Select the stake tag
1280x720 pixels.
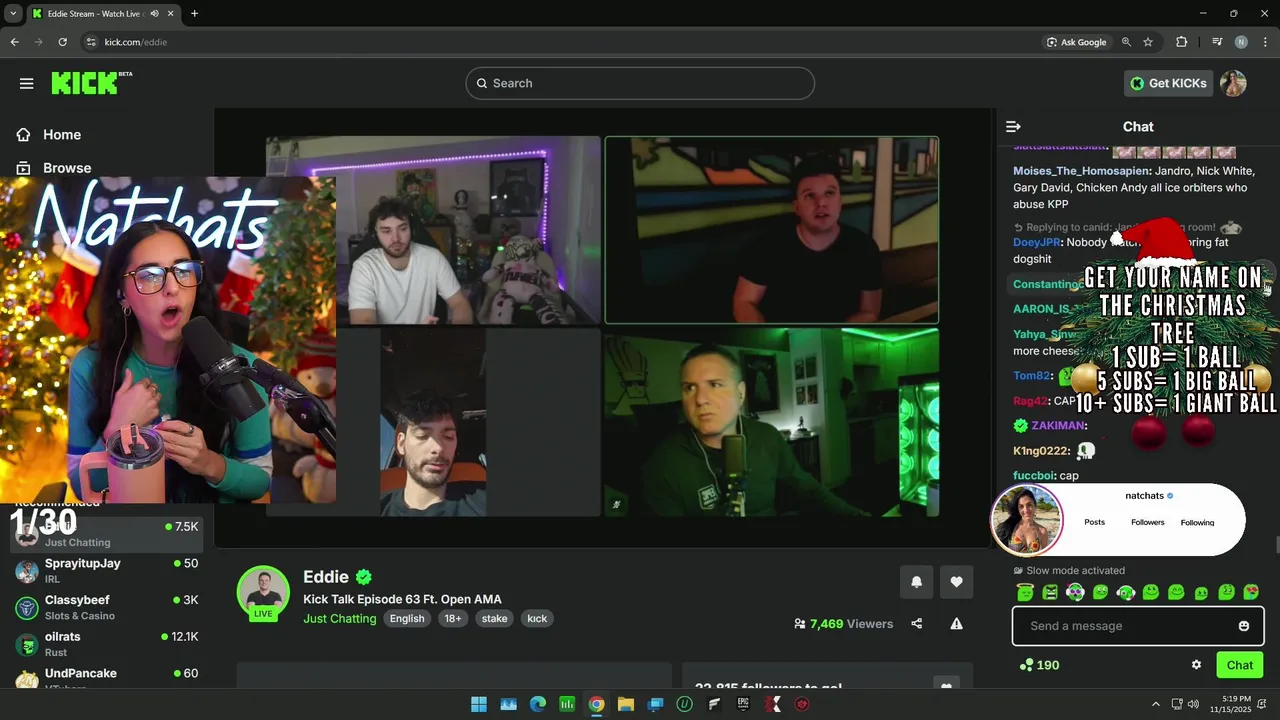tap(495, 618)
